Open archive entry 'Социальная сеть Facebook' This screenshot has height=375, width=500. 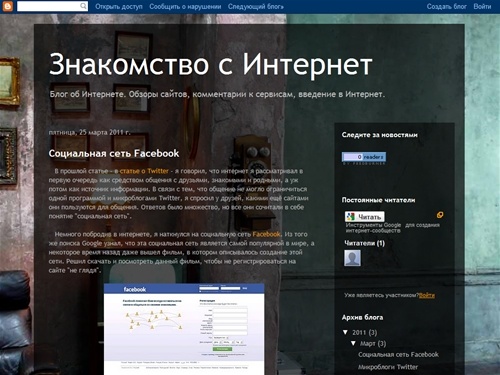398,354
